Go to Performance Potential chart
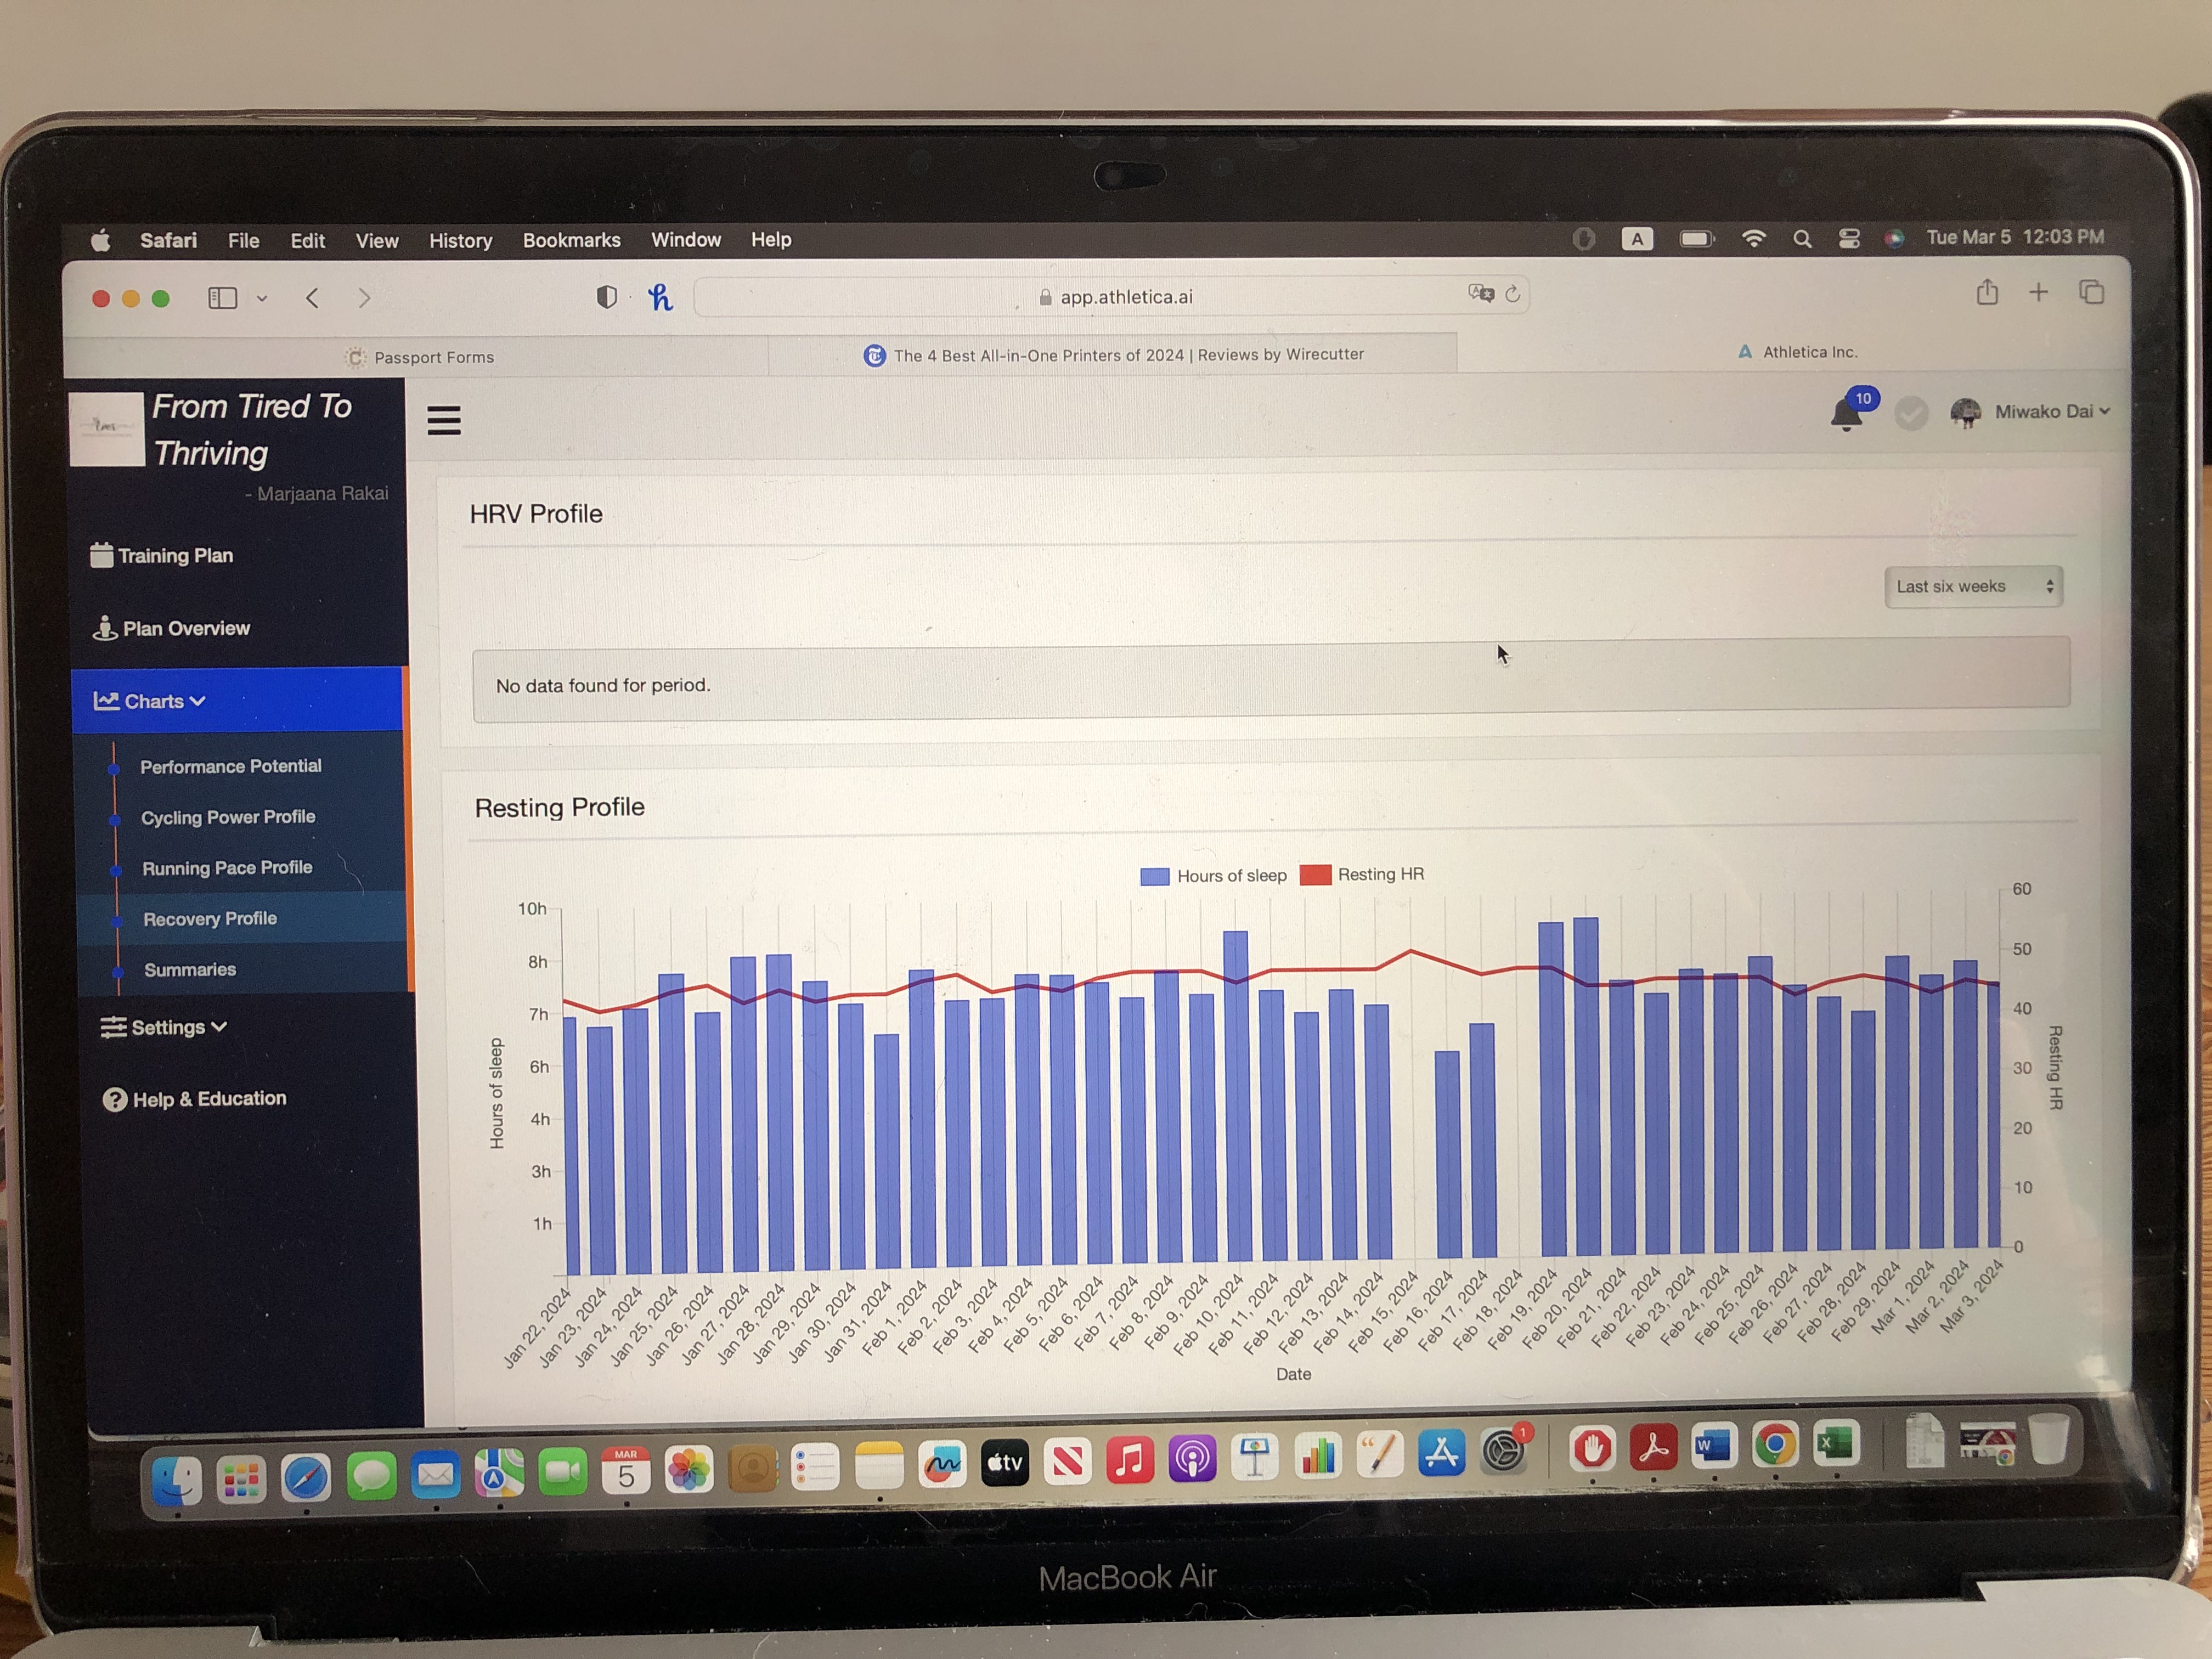This screenshot has width=2212, height=1659. point(230,766)
